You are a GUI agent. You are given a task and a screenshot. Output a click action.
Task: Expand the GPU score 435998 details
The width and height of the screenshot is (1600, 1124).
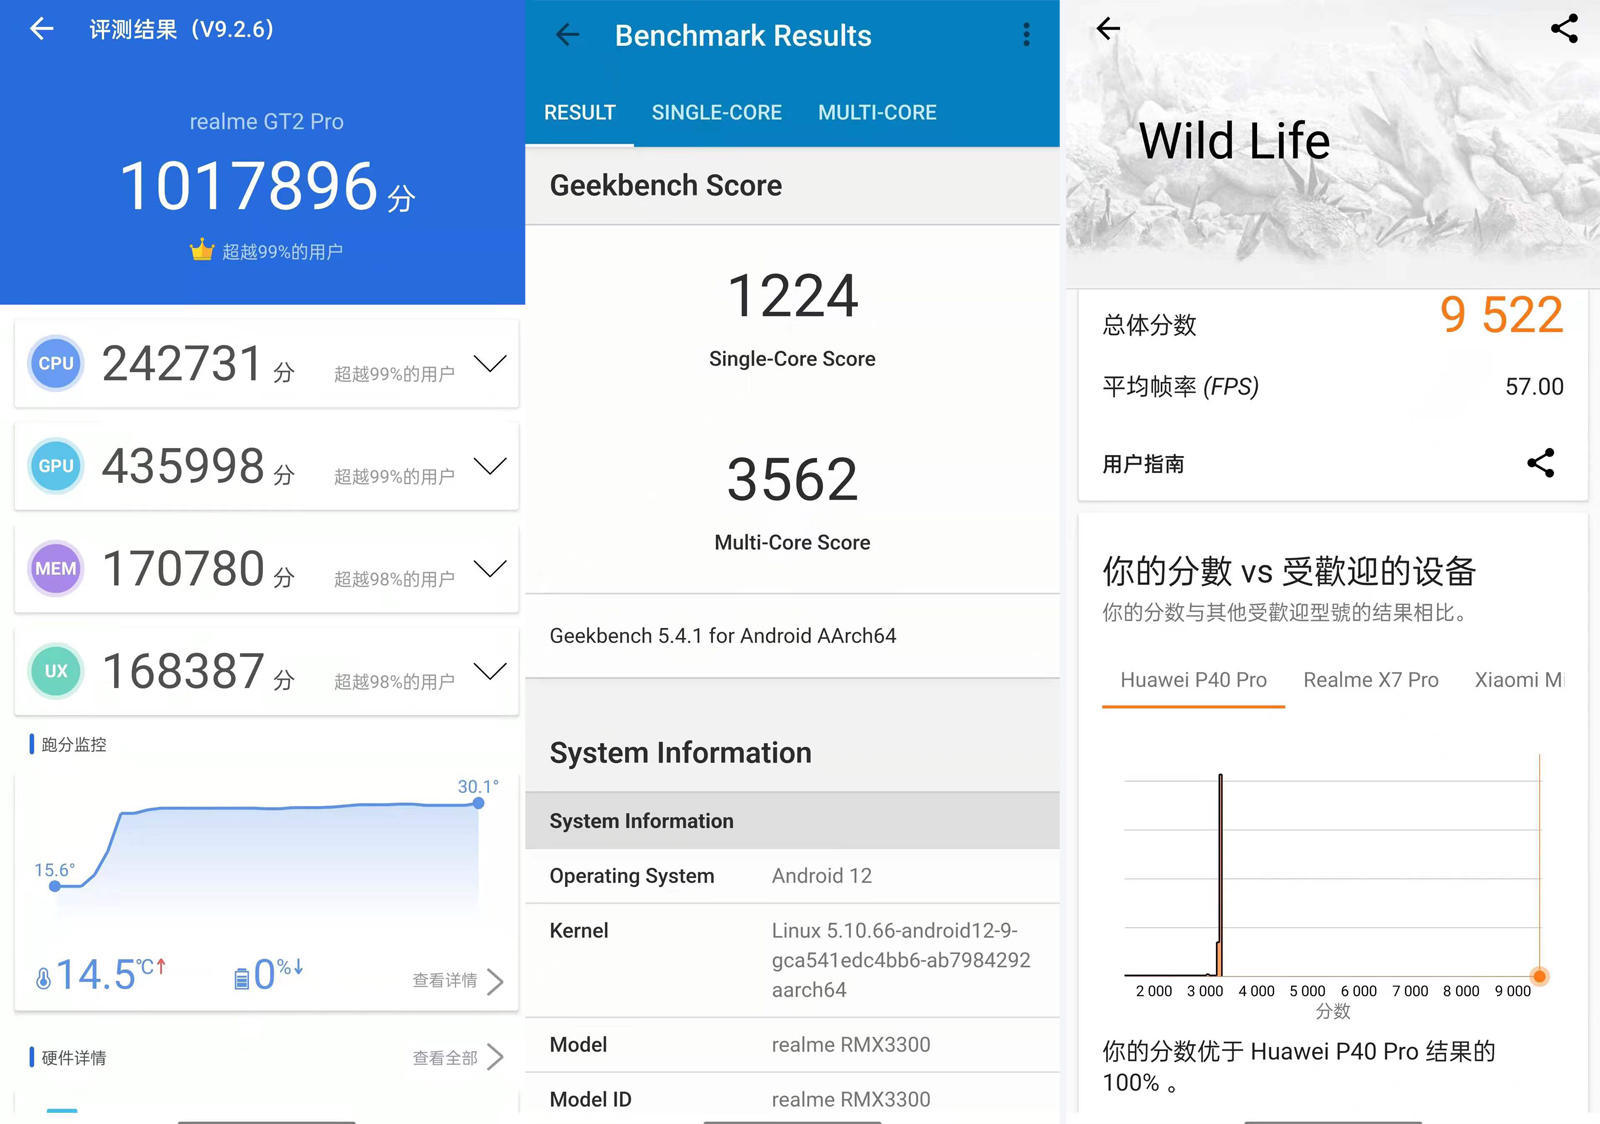[x=490, y=466]
